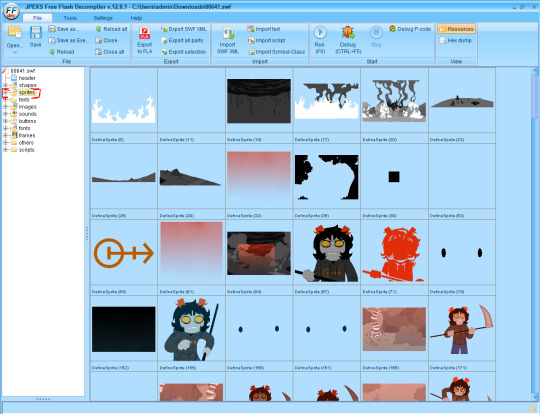
Task: Click the Export to FLA icon
Action: 144,33
